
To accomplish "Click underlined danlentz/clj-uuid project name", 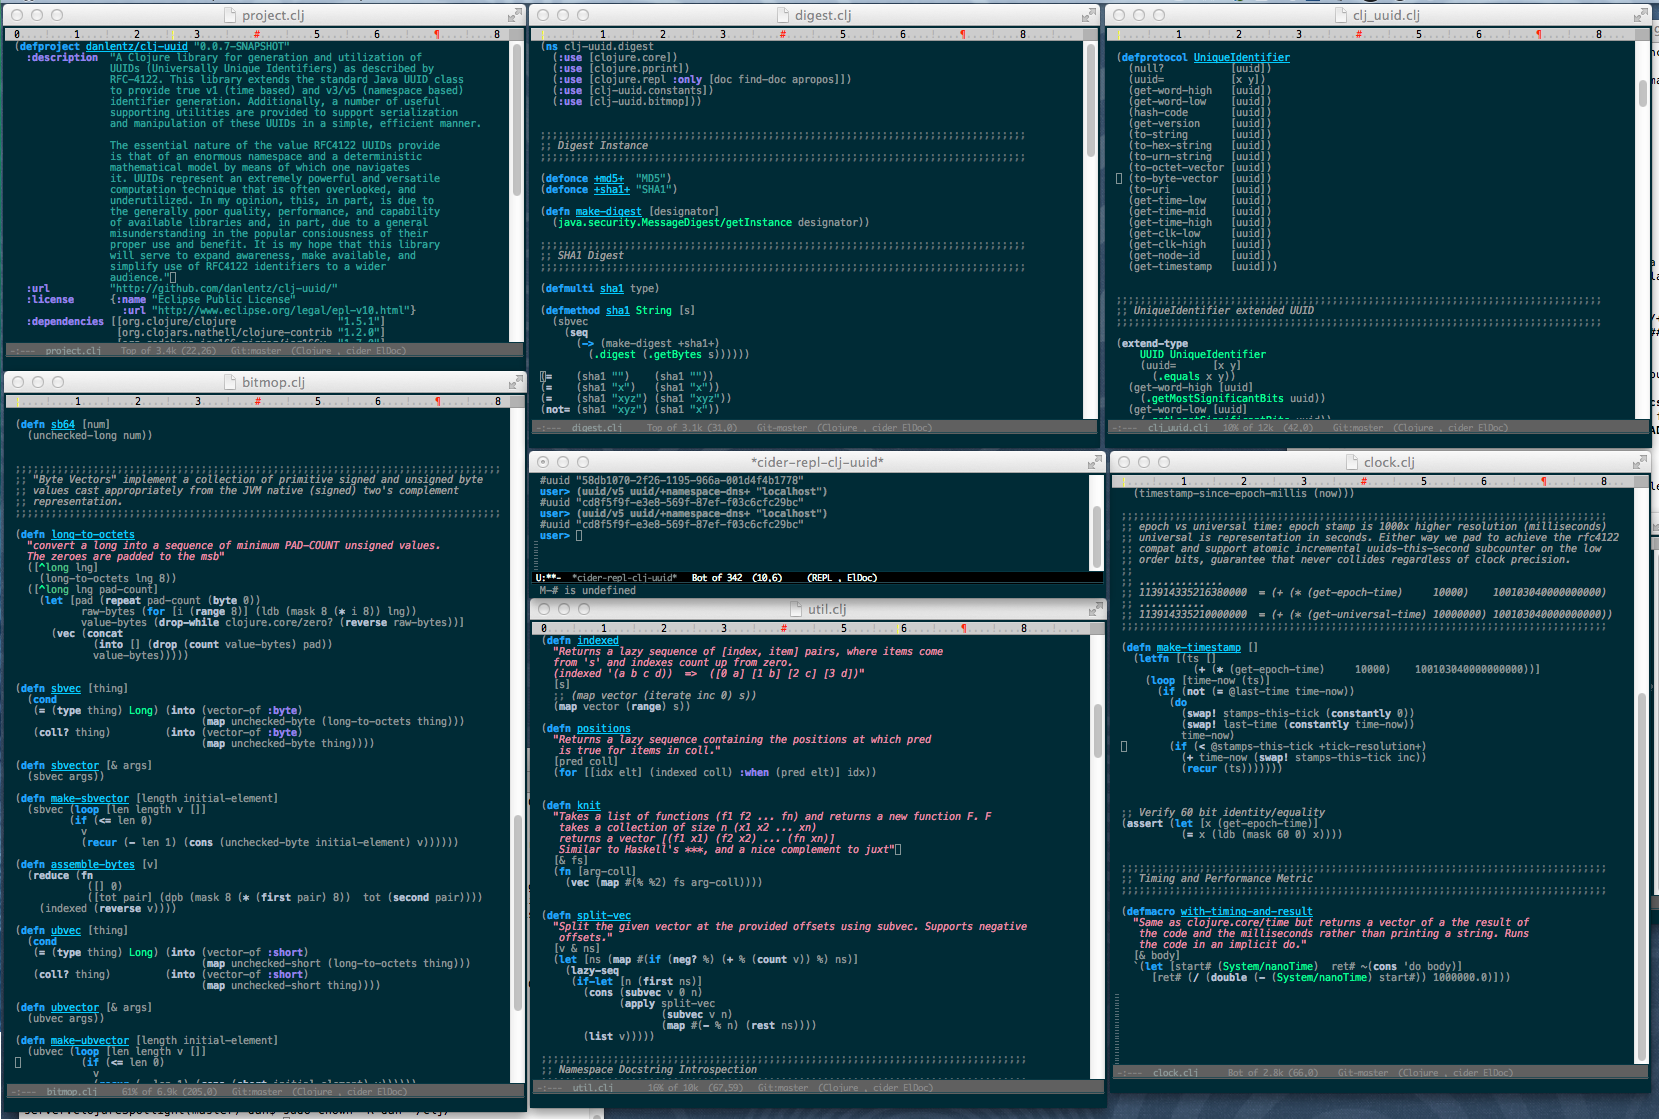I will click(136, 47).
